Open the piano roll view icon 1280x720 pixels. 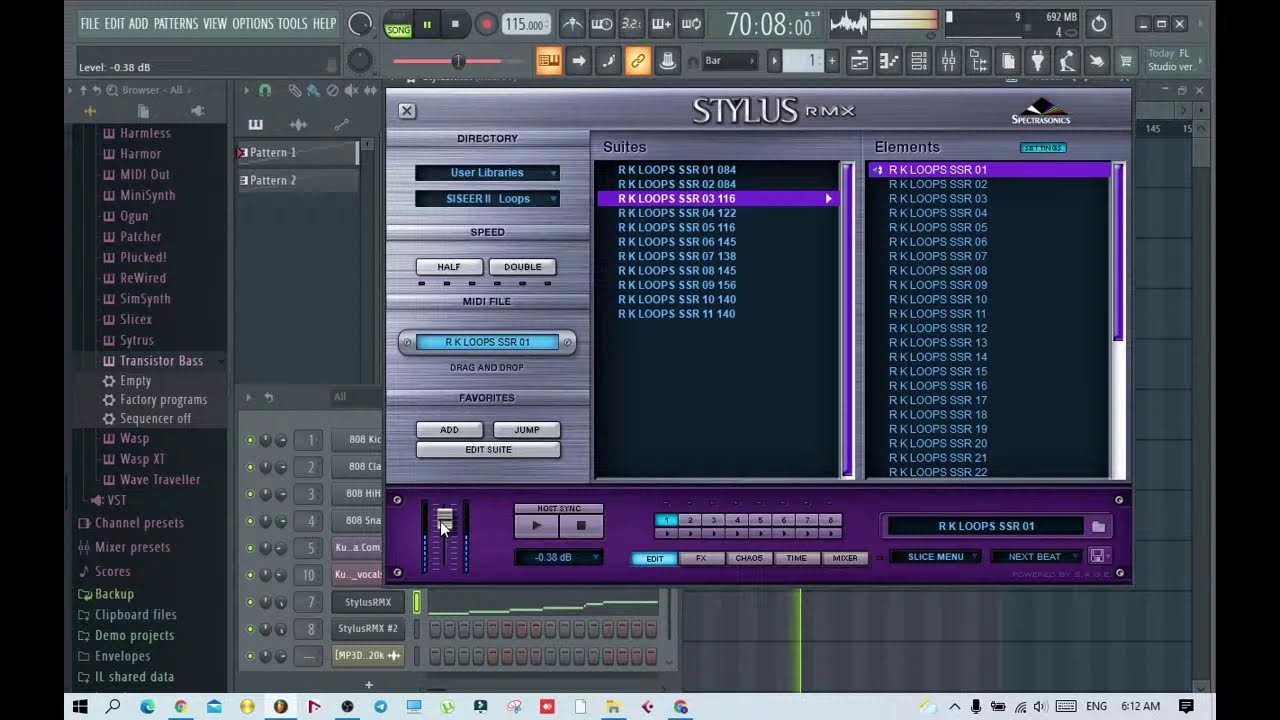pos(889,61)
